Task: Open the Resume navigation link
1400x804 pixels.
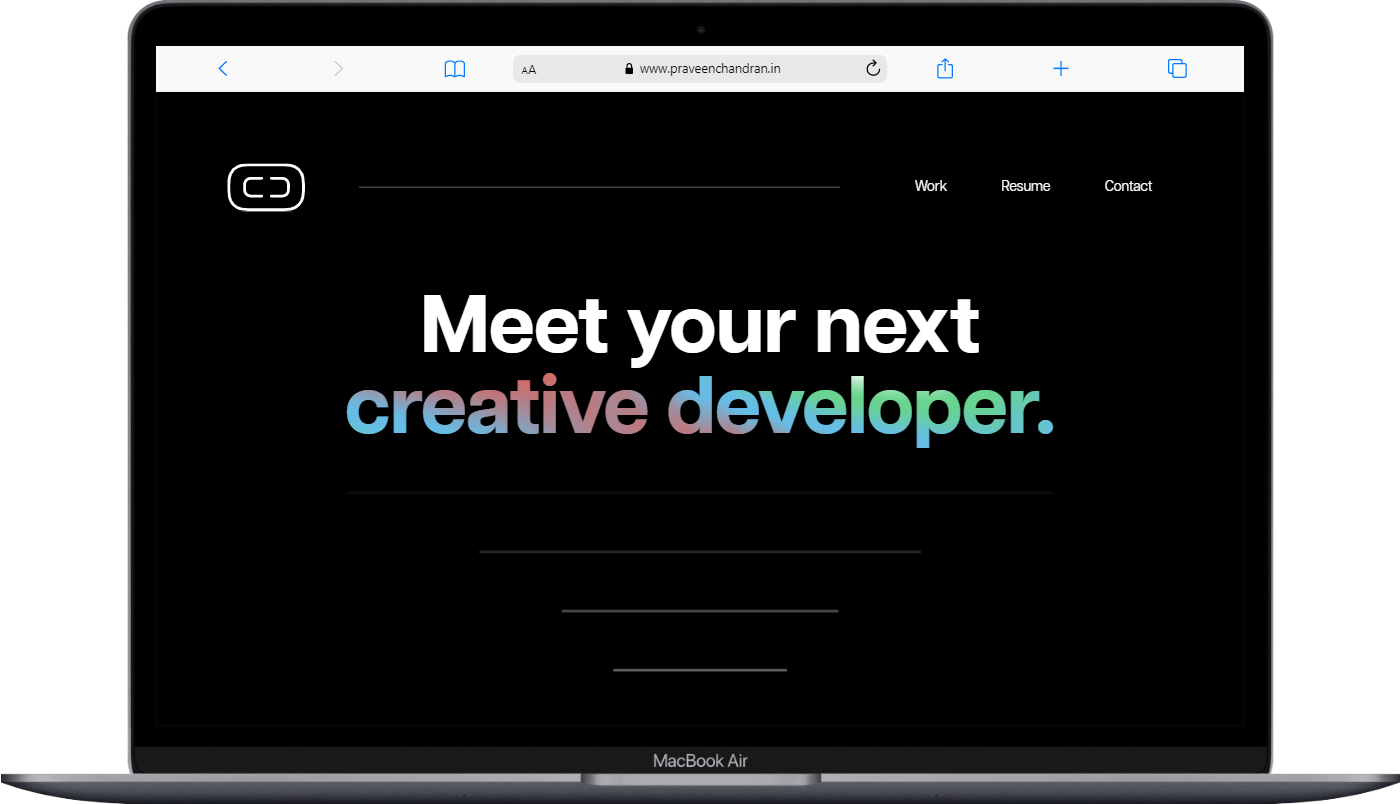Action: pyautogui.click(x=1025, y=186)
